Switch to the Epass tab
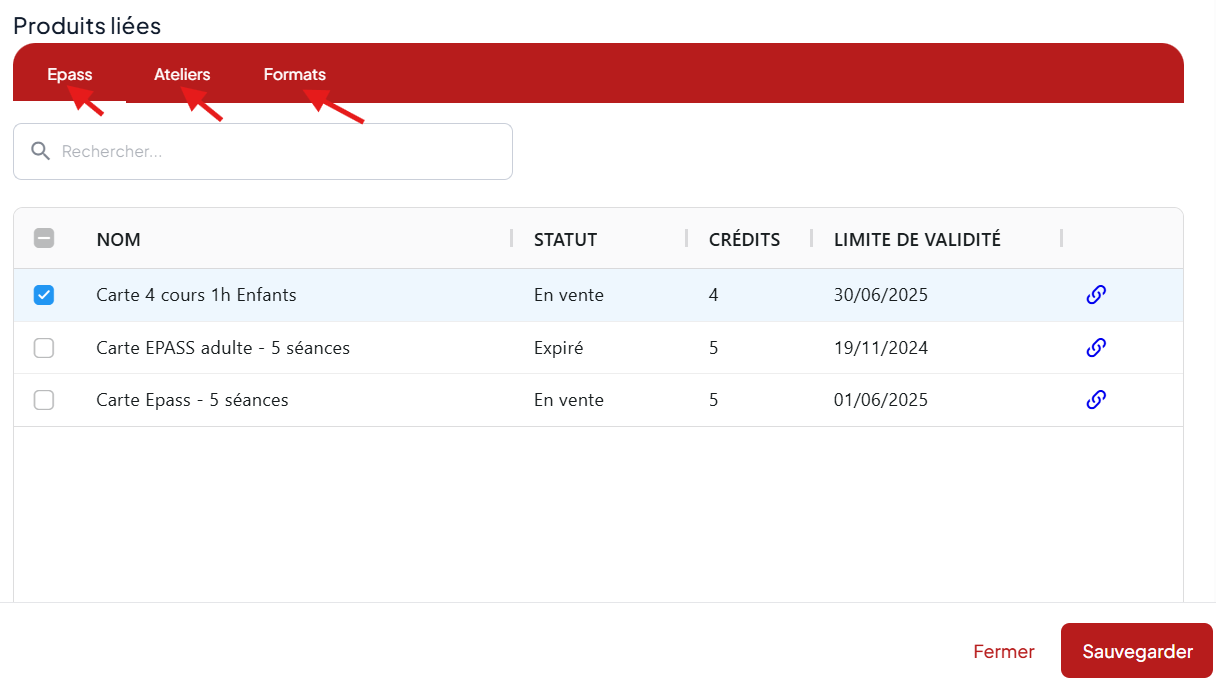 tap(69, 75)
